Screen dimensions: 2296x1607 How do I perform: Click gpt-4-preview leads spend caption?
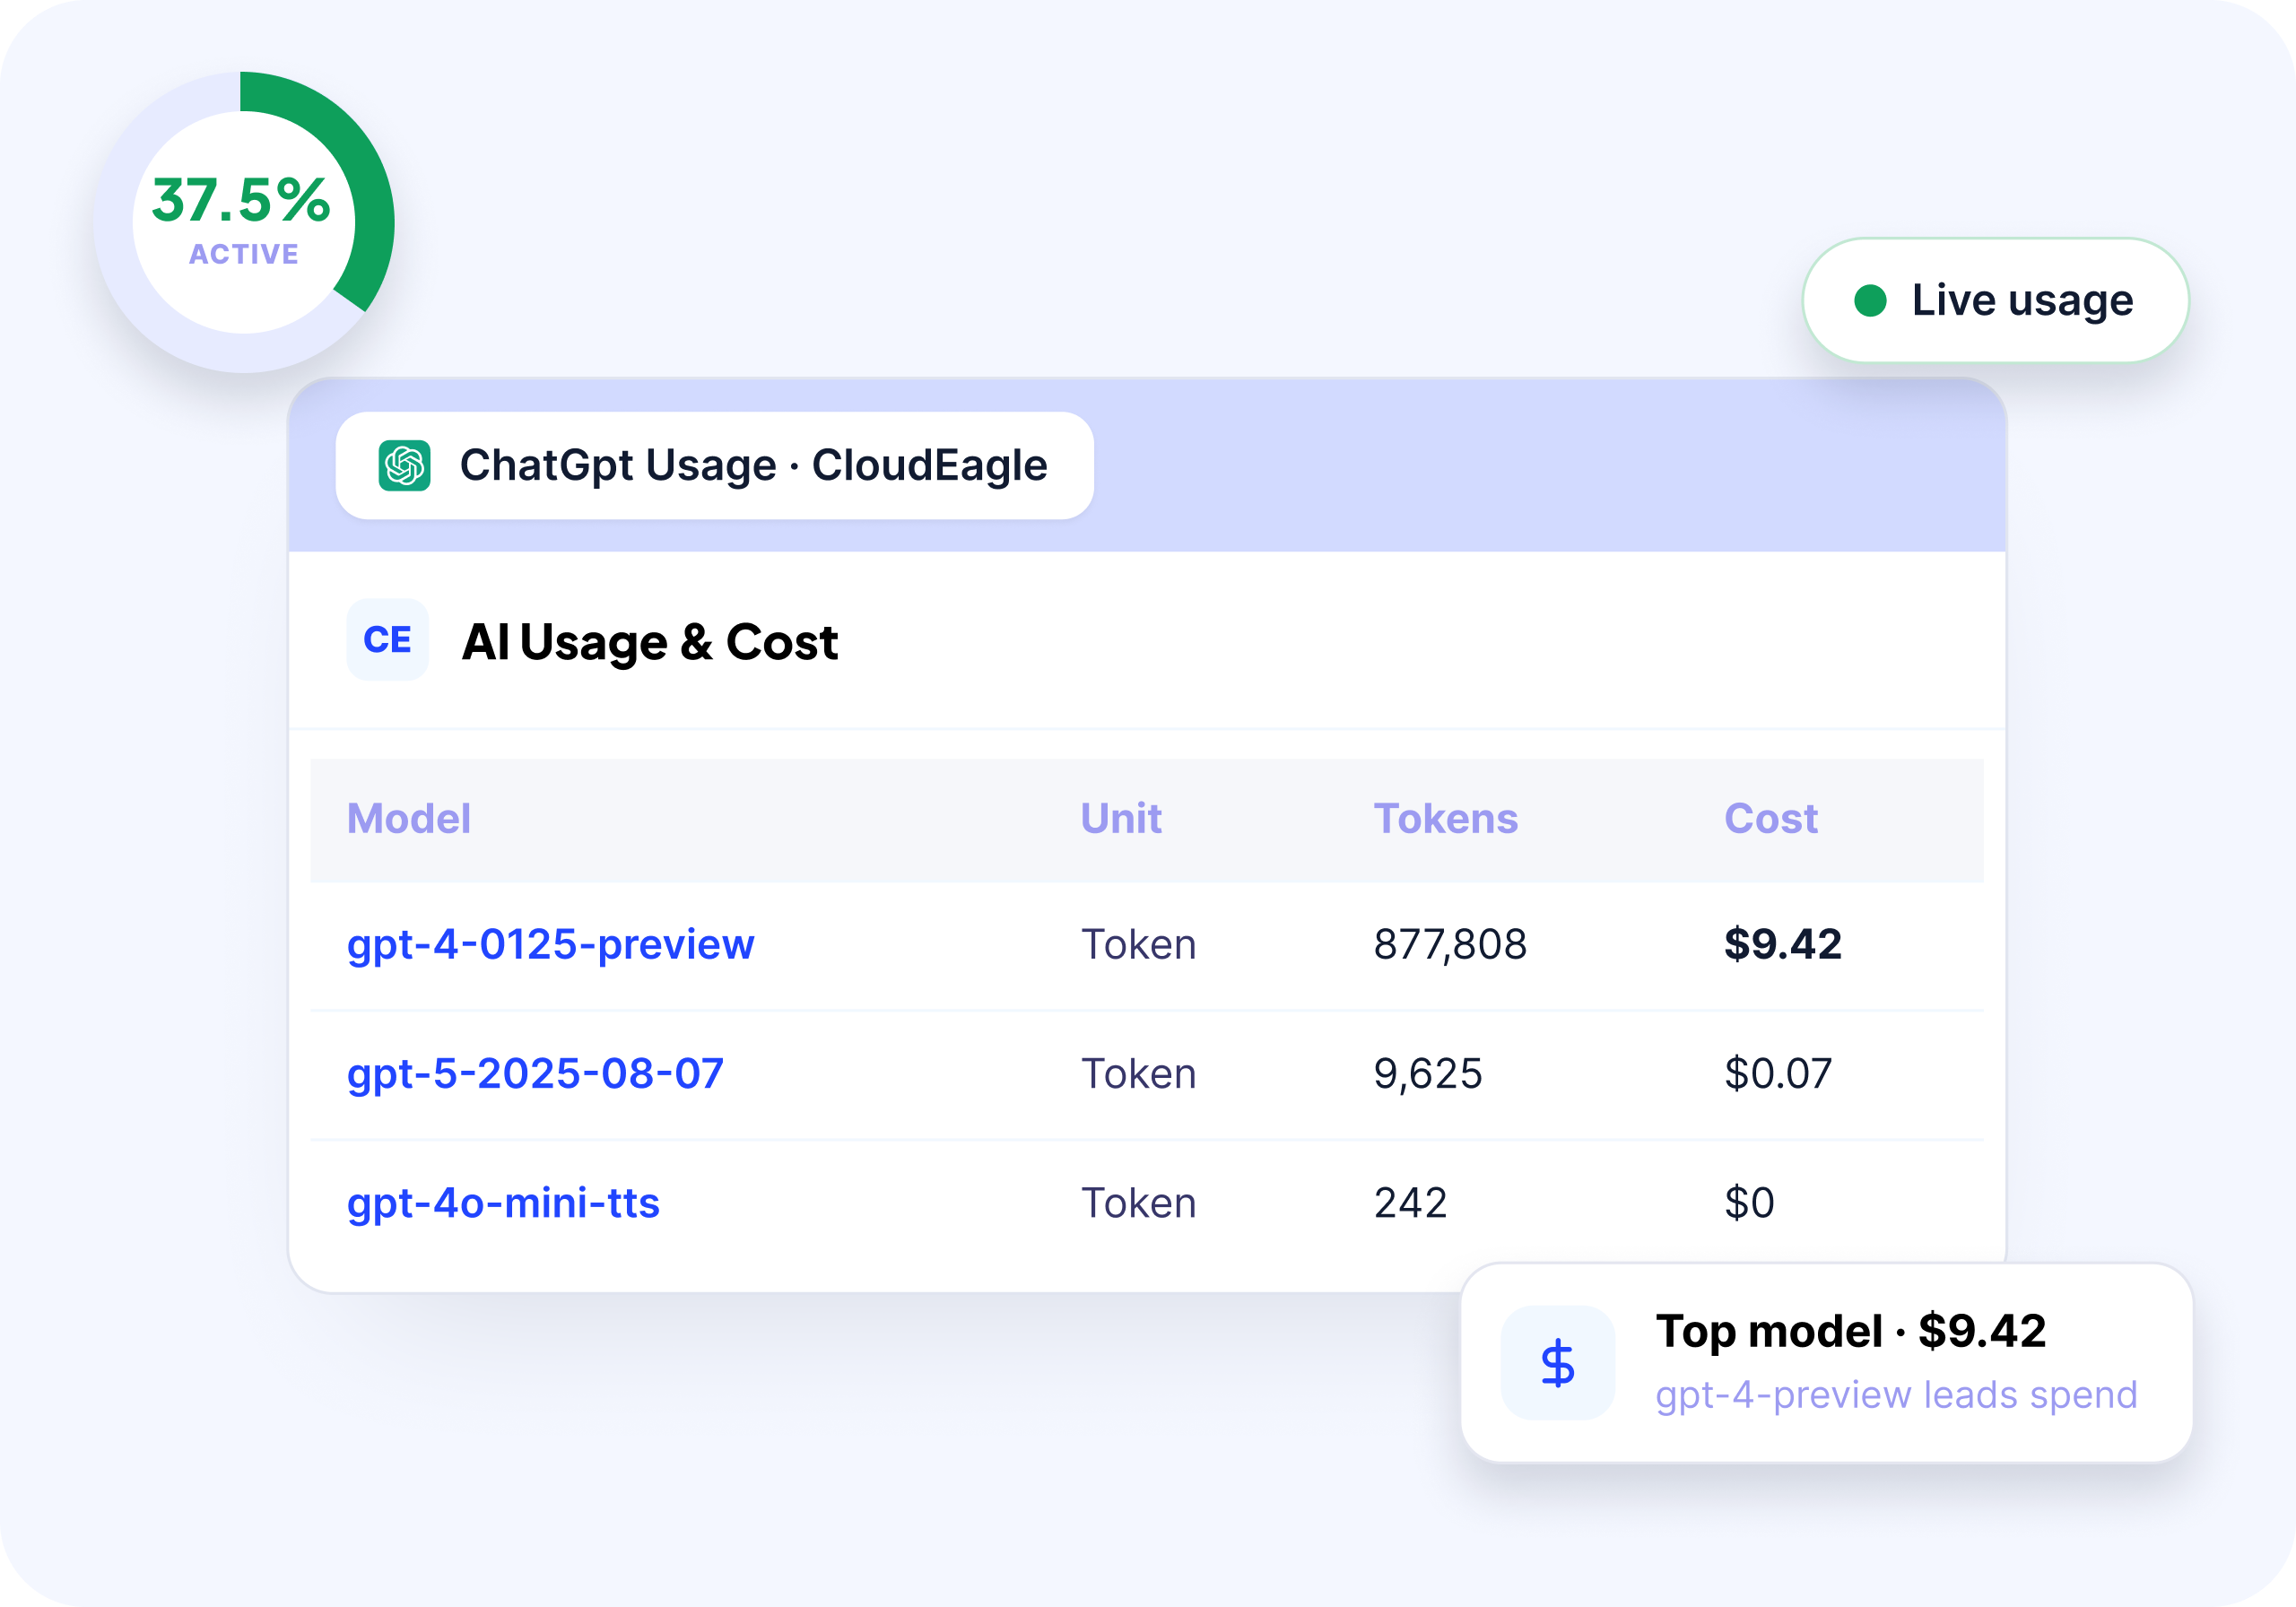point(1896,1396)
